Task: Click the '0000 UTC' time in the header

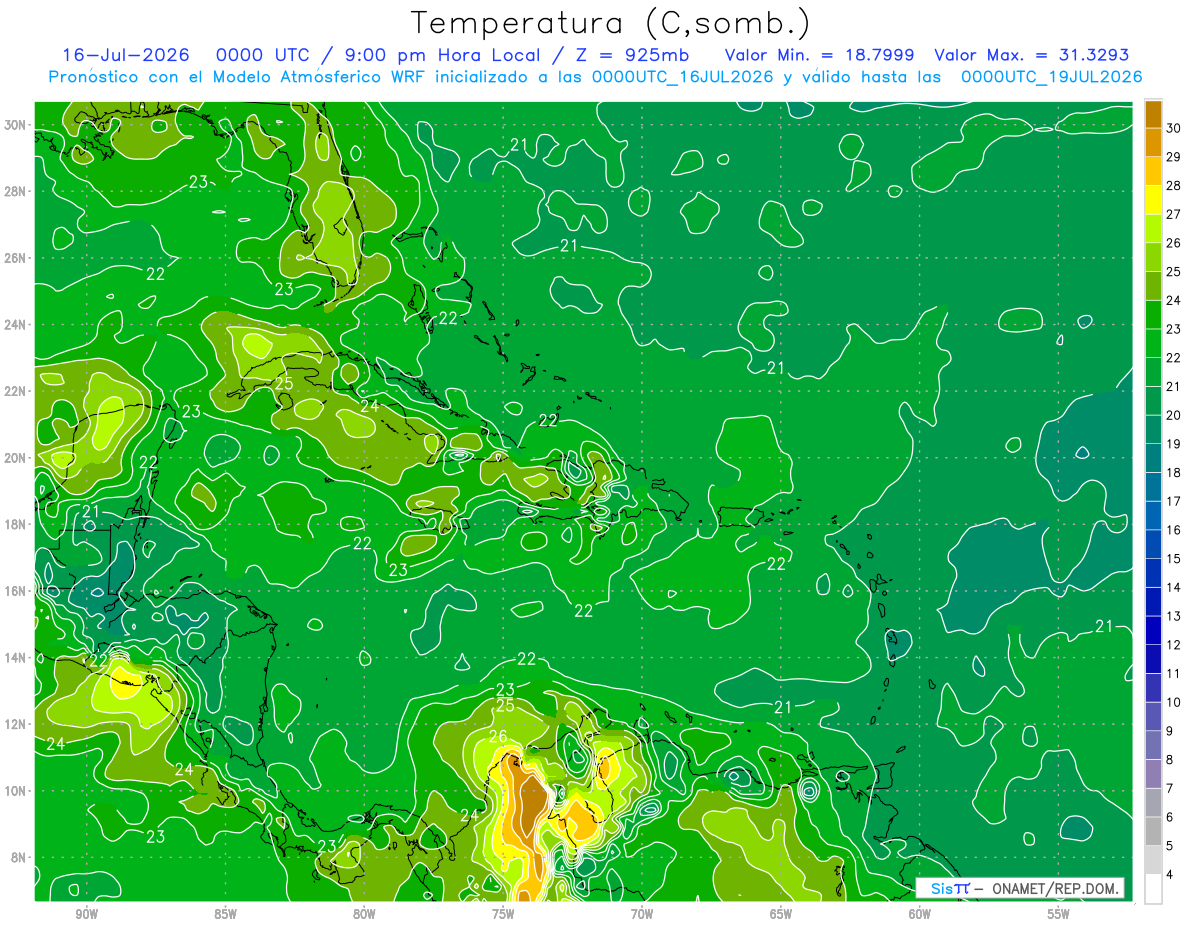Action: 263,55
